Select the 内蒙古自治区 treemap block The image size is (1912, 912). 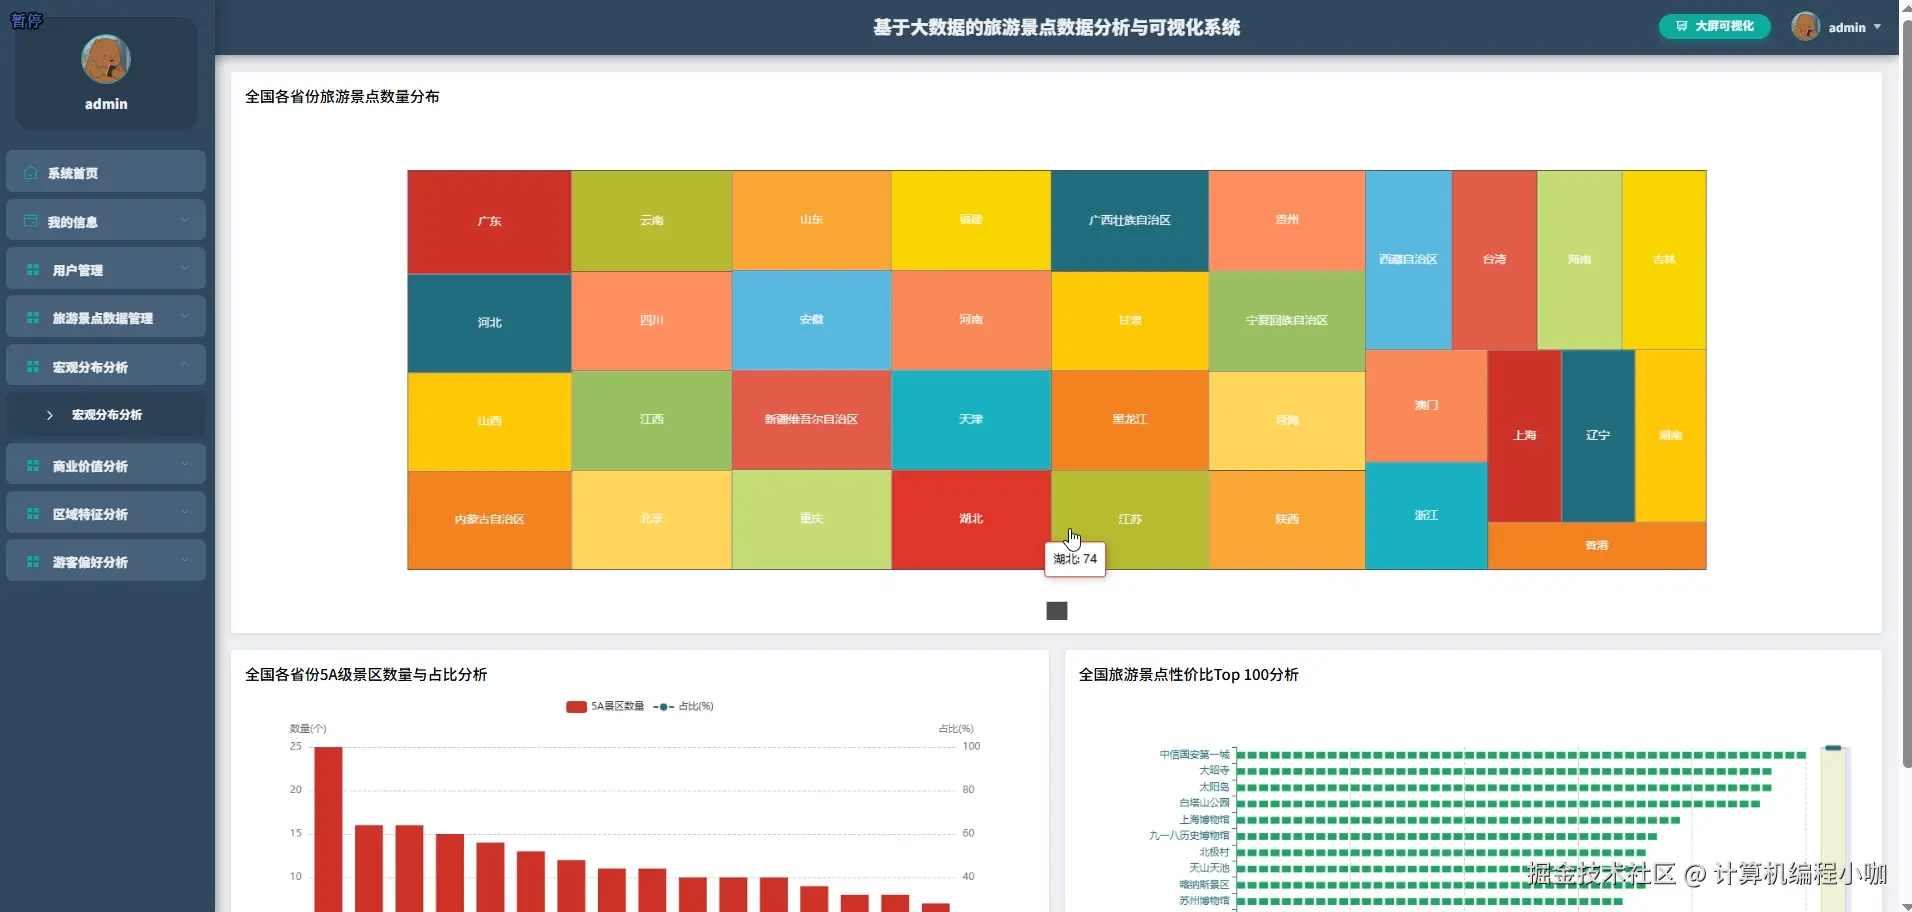pos(489,520)
